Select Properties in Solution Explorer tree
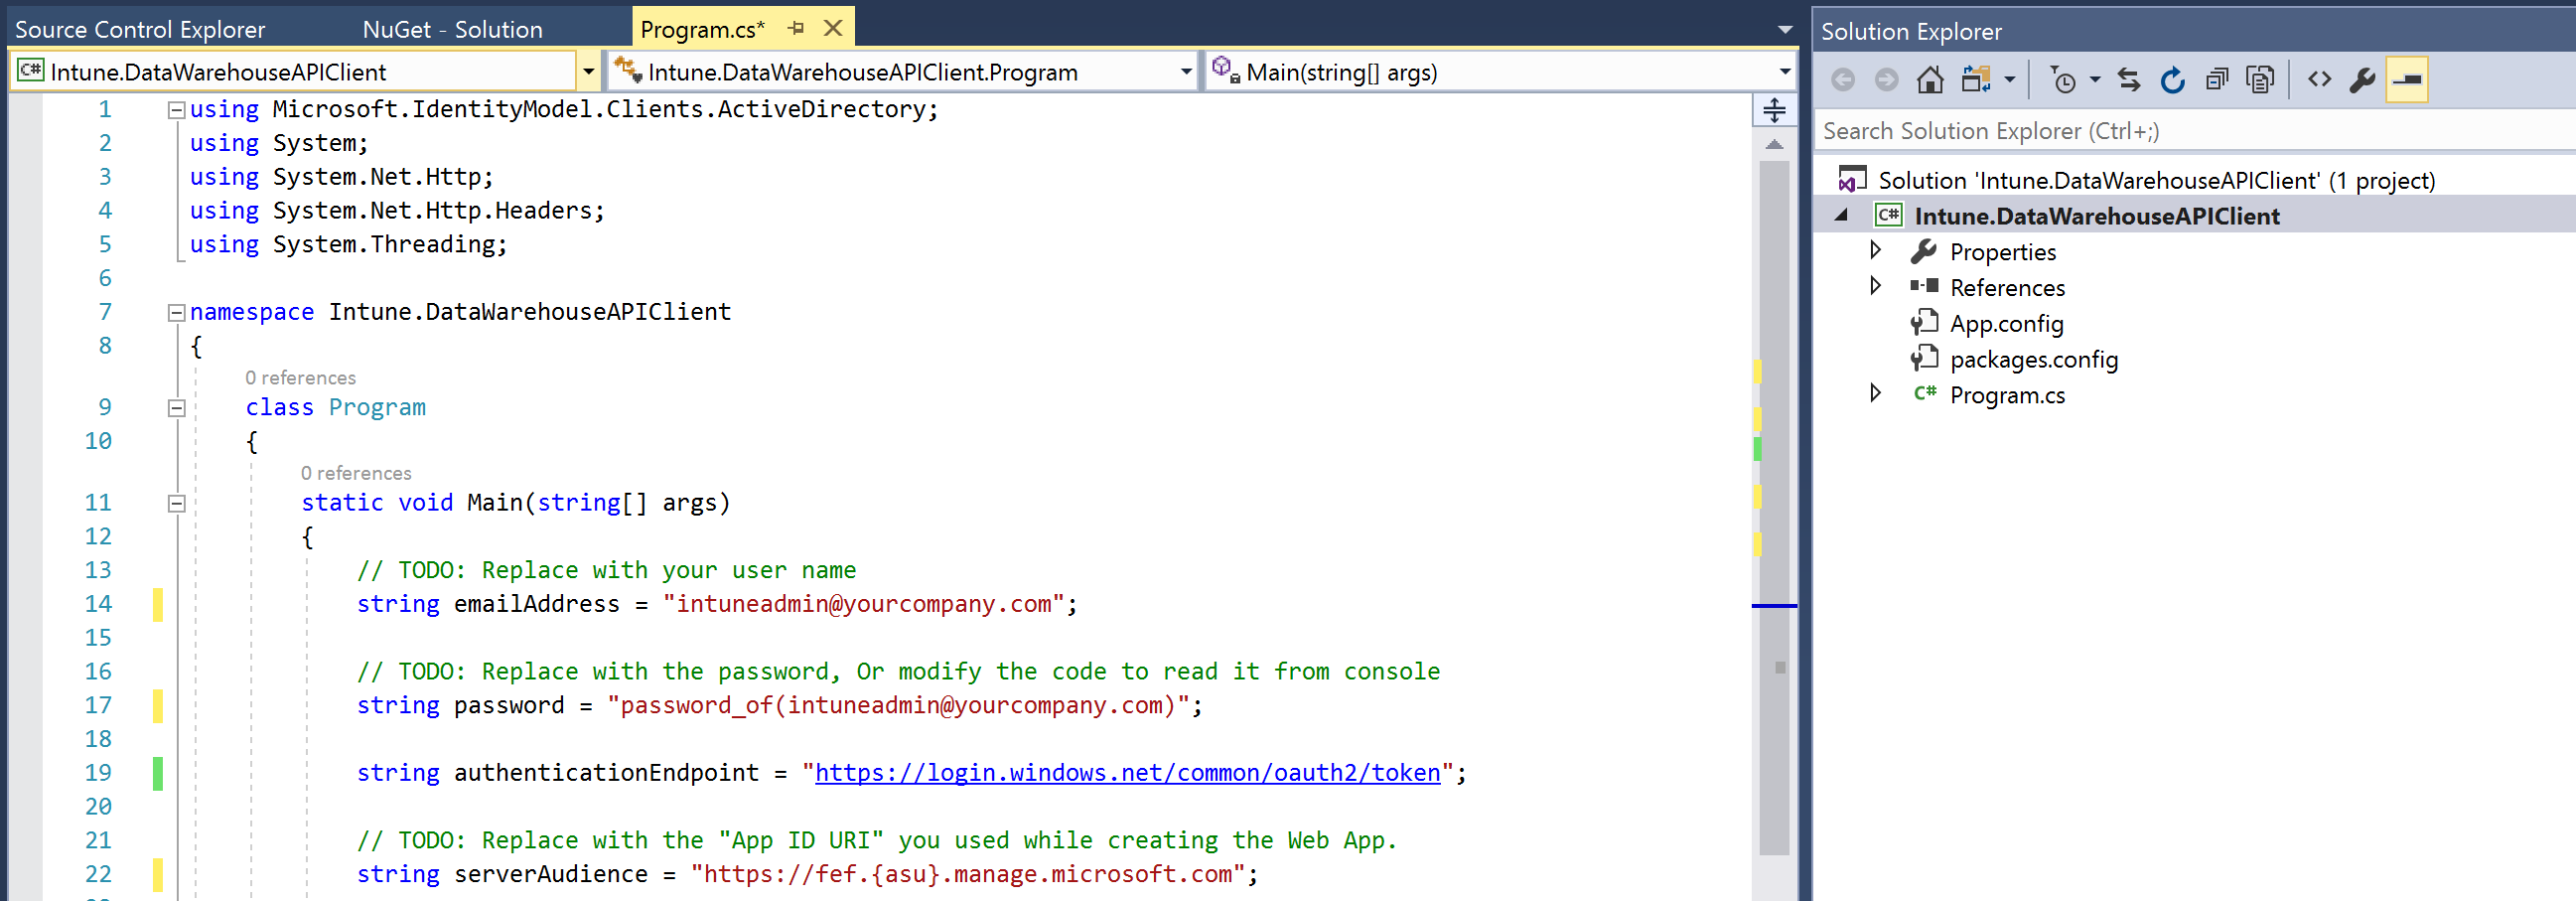The height and width of the screenshot is (901, 2576). 2002,252
